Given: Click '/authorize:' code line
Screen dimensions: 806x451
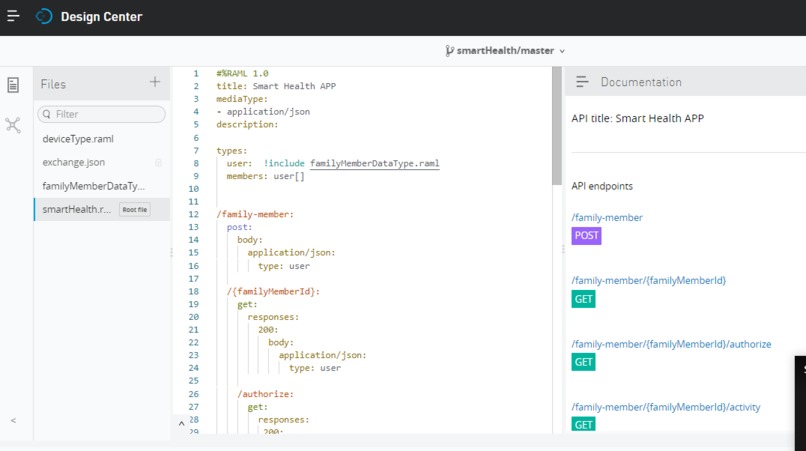Looking at the screenshot, I should pos(265,394).
